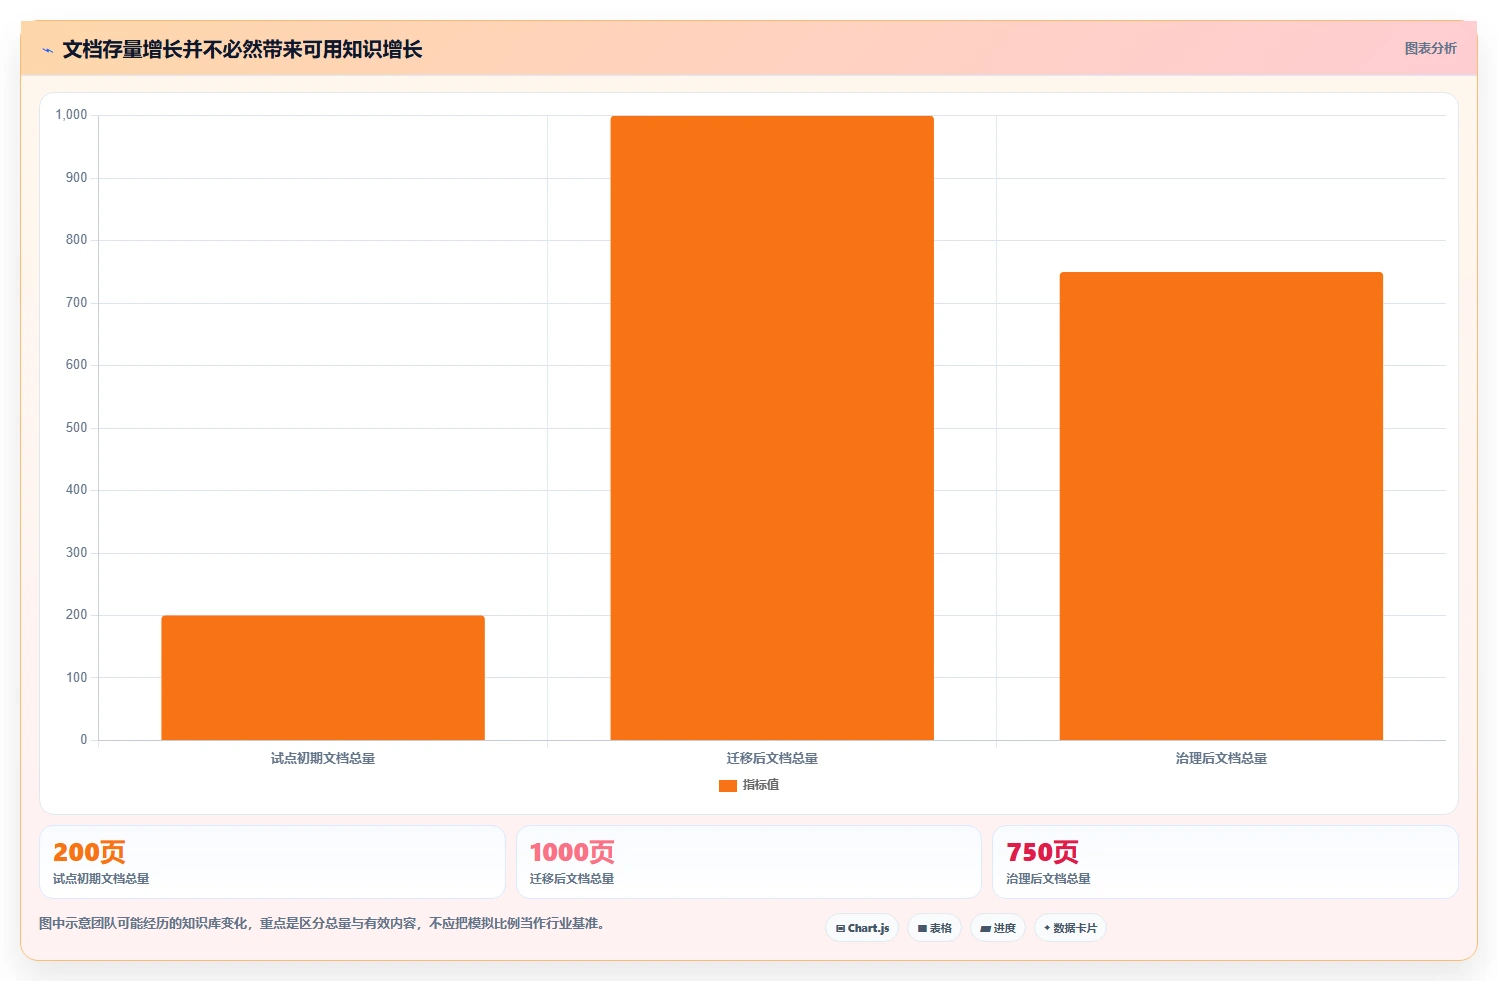The width and height of the screenshot is (1498, 981).
Task: Click the icon beside the chart title
Action: point(47,50)
